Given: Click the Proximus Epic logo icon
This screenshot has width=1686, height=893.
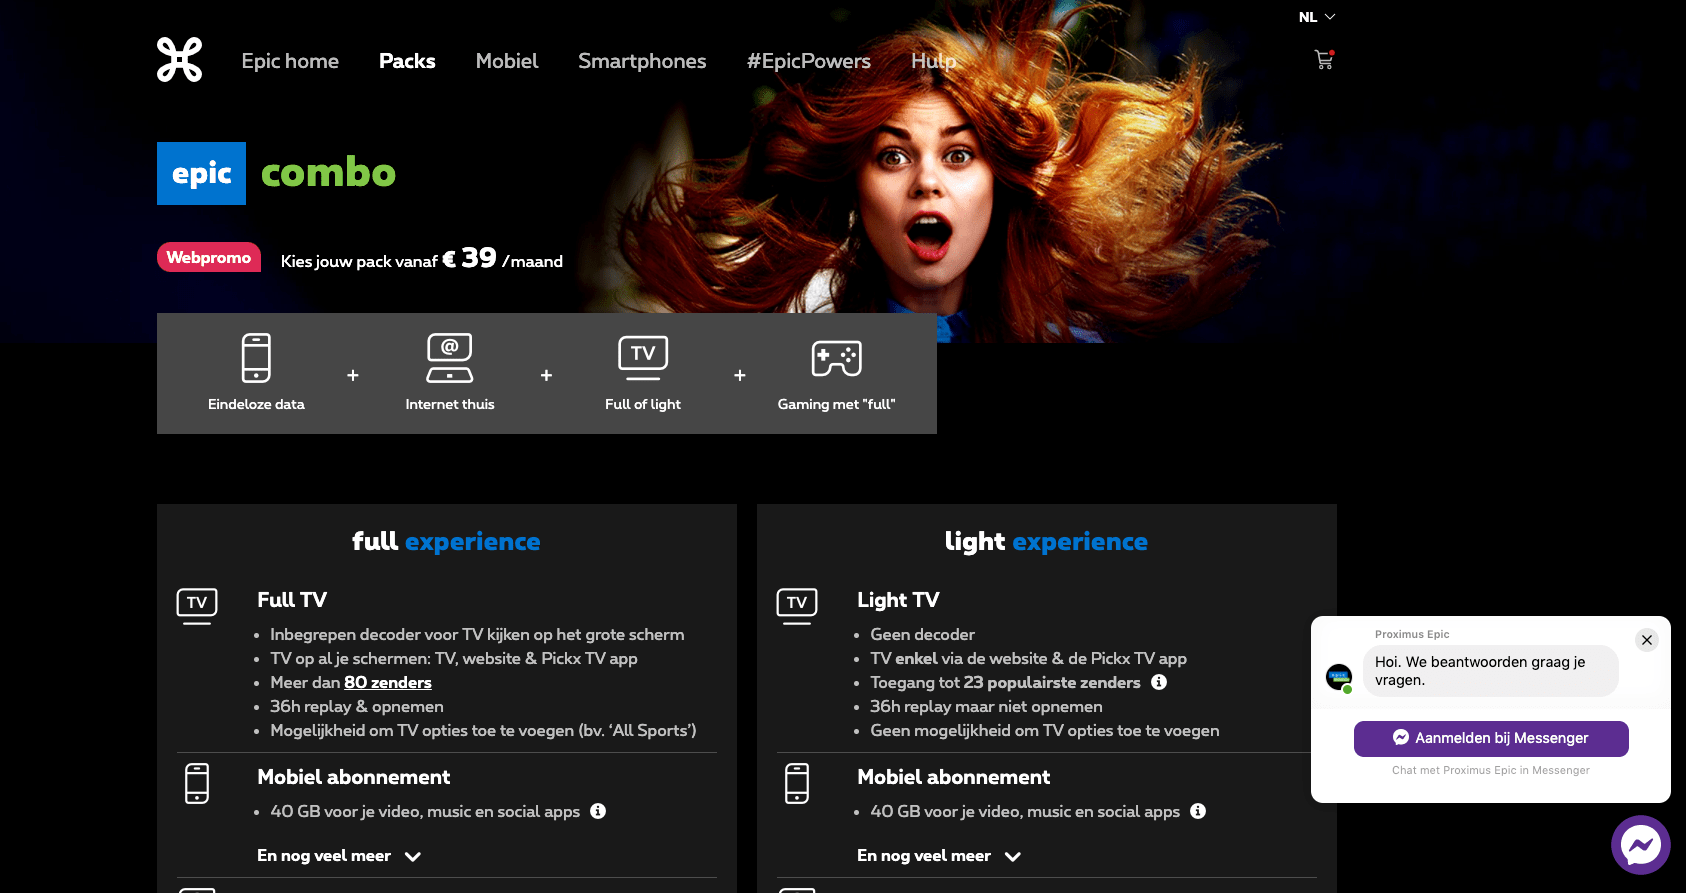Looking at the screenshot, I should click(180, 60).
